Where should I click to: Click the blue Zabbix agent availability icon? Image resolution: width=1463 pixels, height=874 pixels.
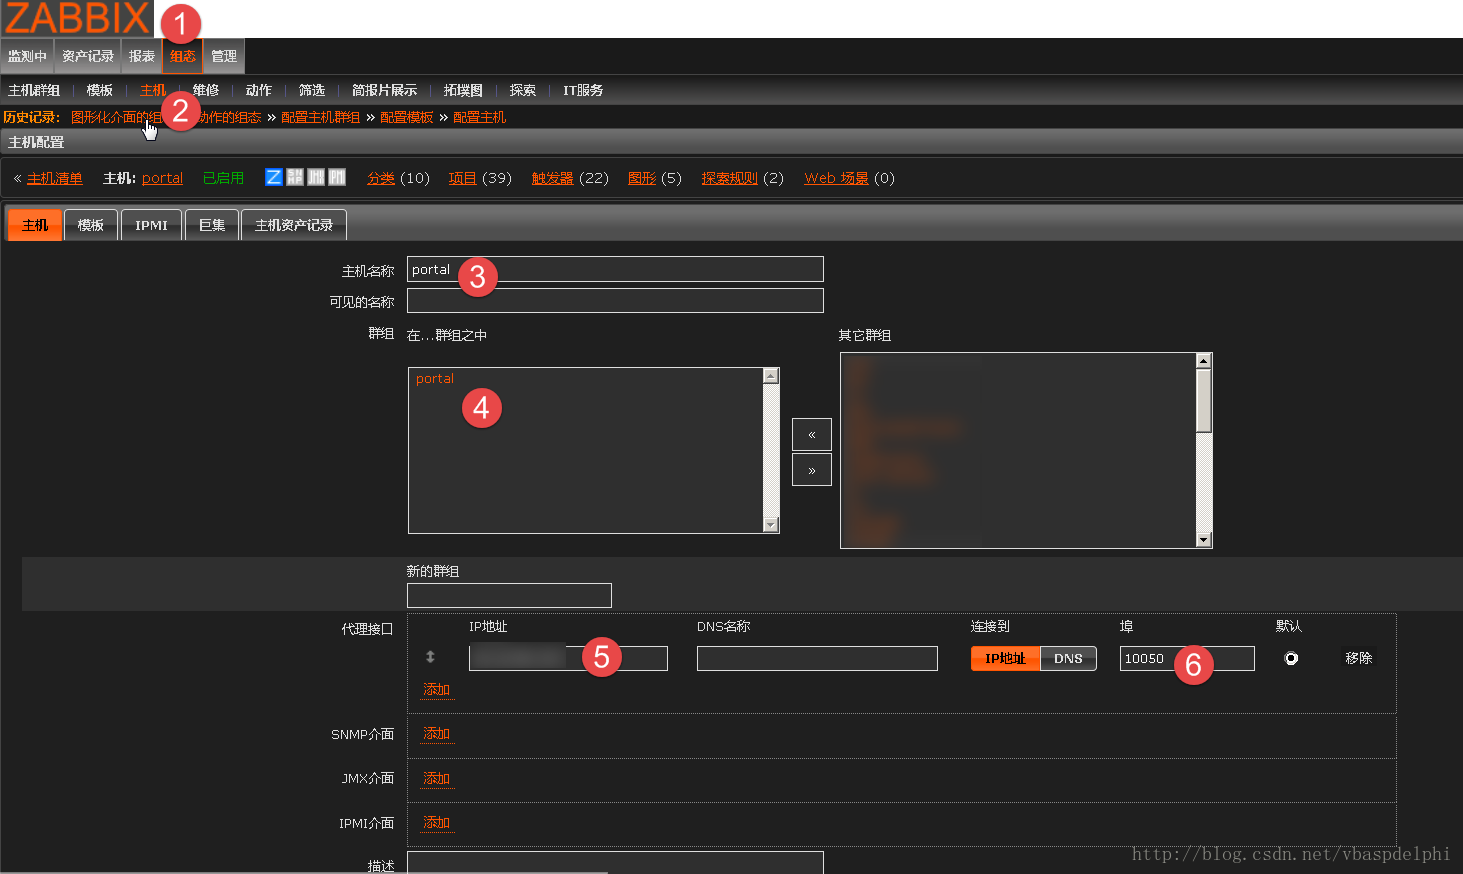(x=273, y=177)
